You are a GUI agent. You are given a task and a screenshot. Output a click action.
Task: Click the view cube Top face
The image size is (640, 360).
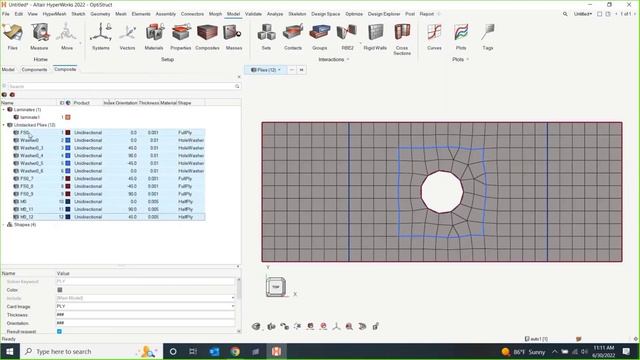(x=276, y=287)
